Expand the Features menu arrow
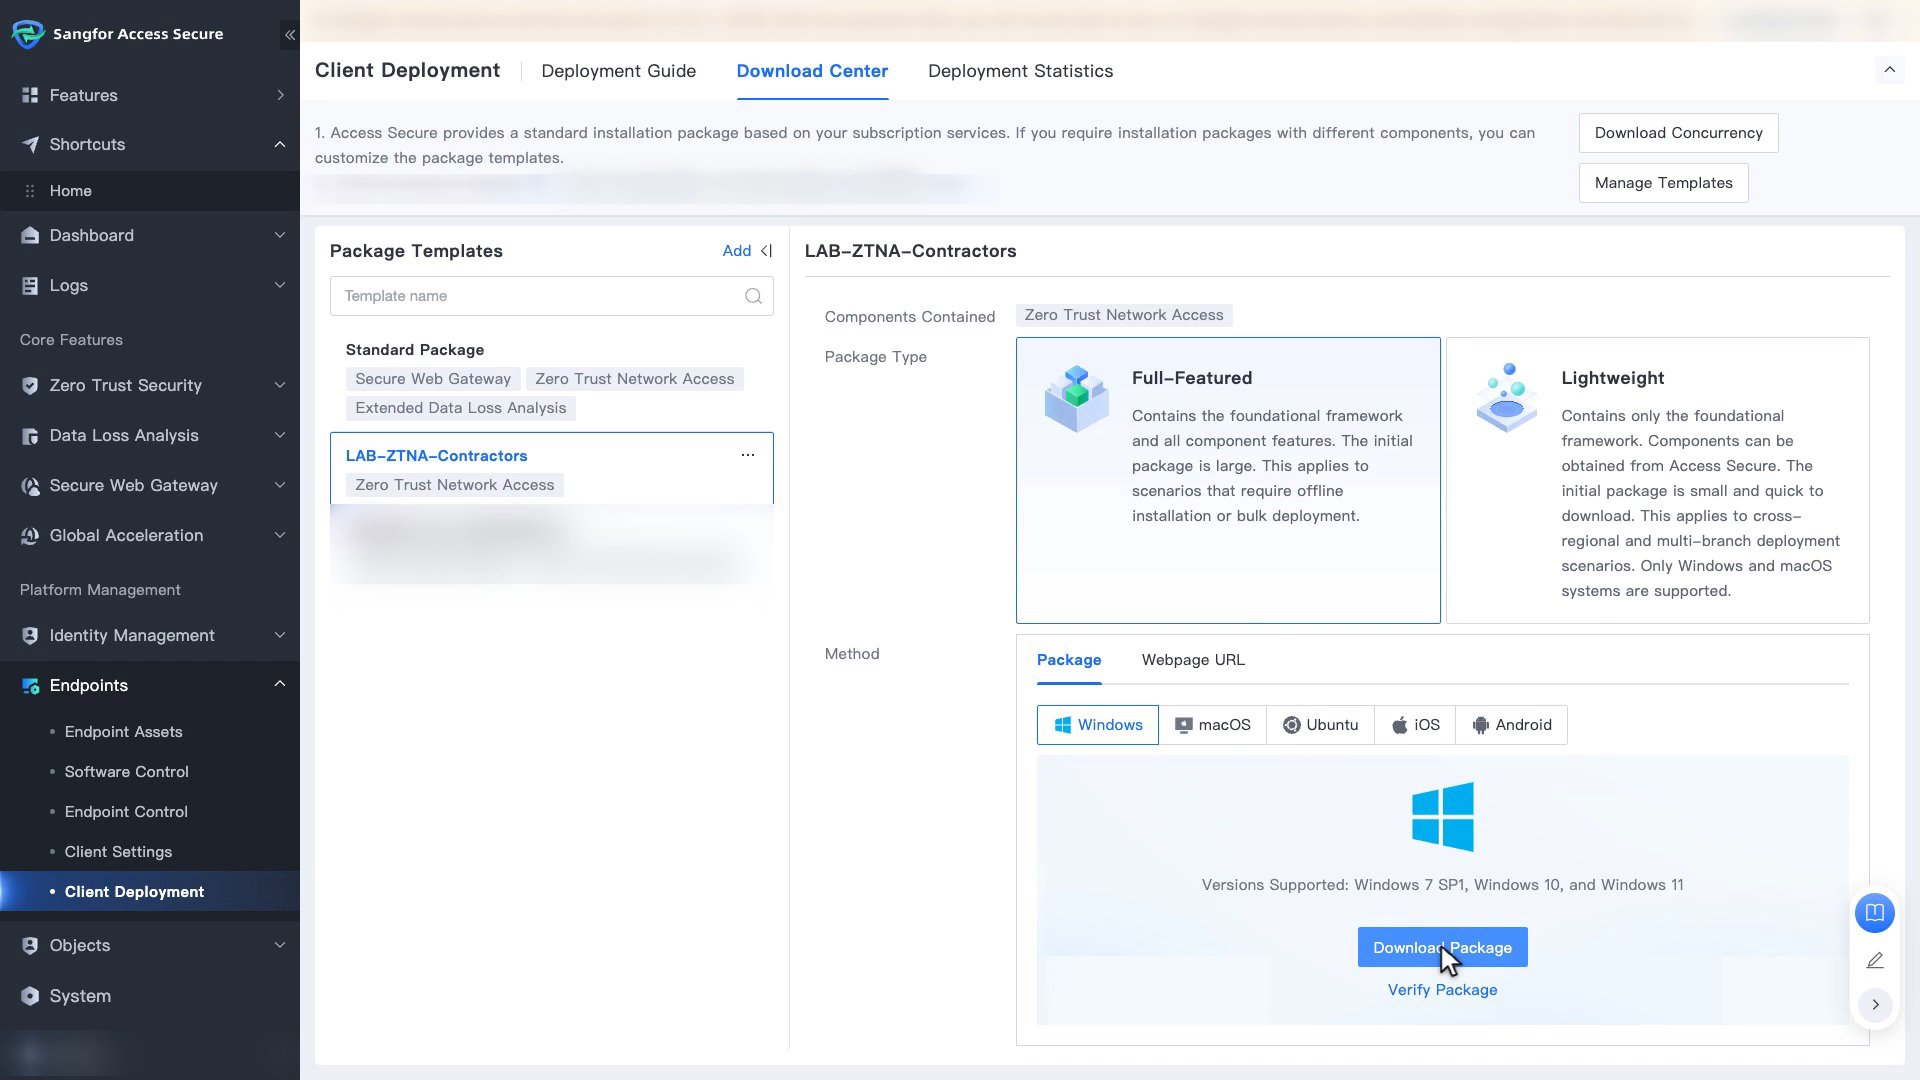The height and width of the screenshot is (1080, 1920). pyautogui.click(x=280, y=95)
